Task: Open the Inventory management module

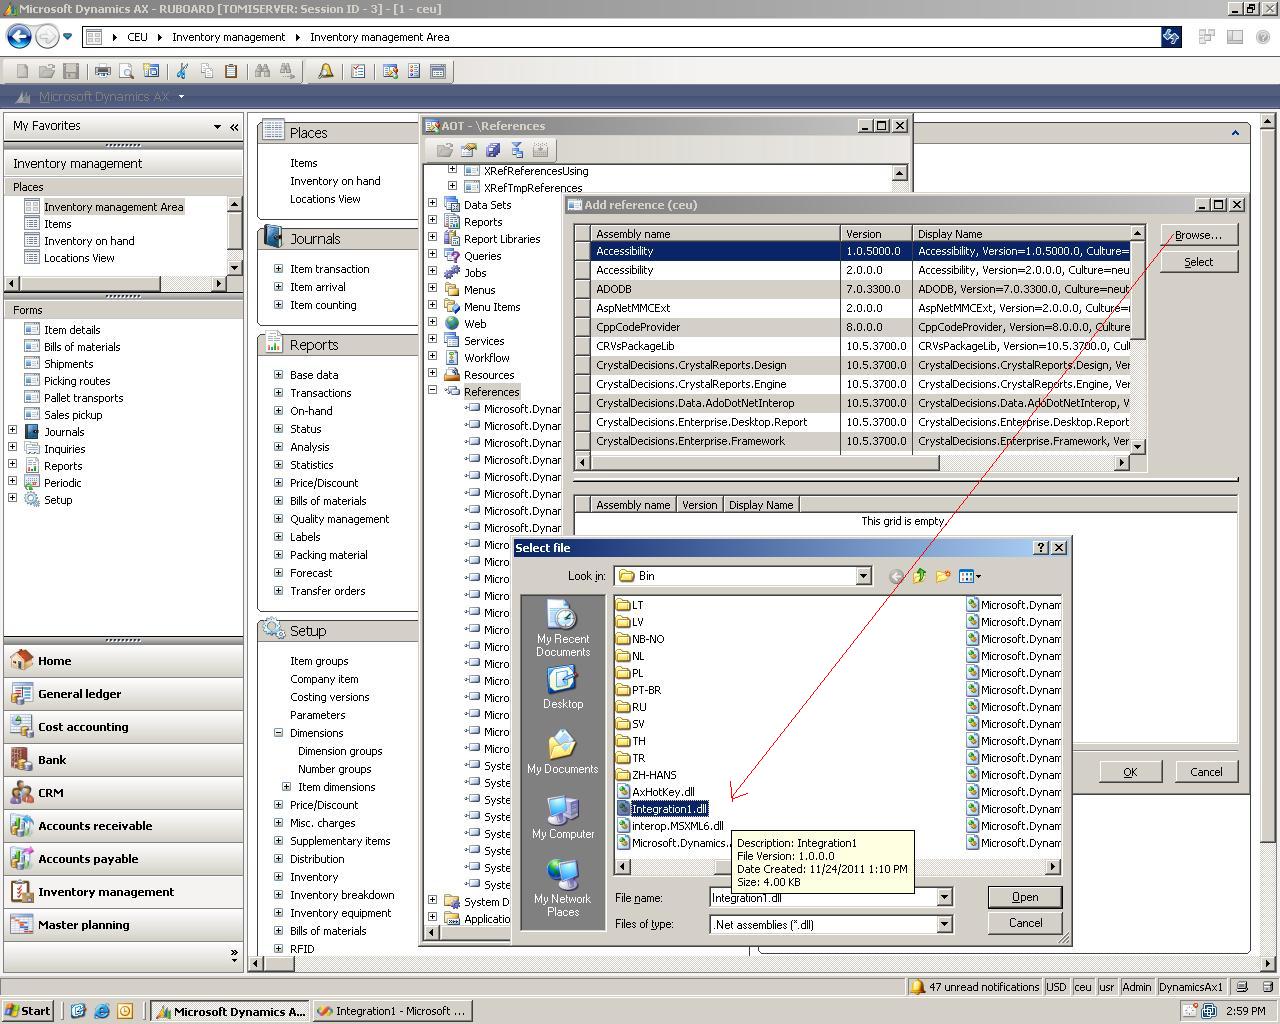Action: pos(123,892)
